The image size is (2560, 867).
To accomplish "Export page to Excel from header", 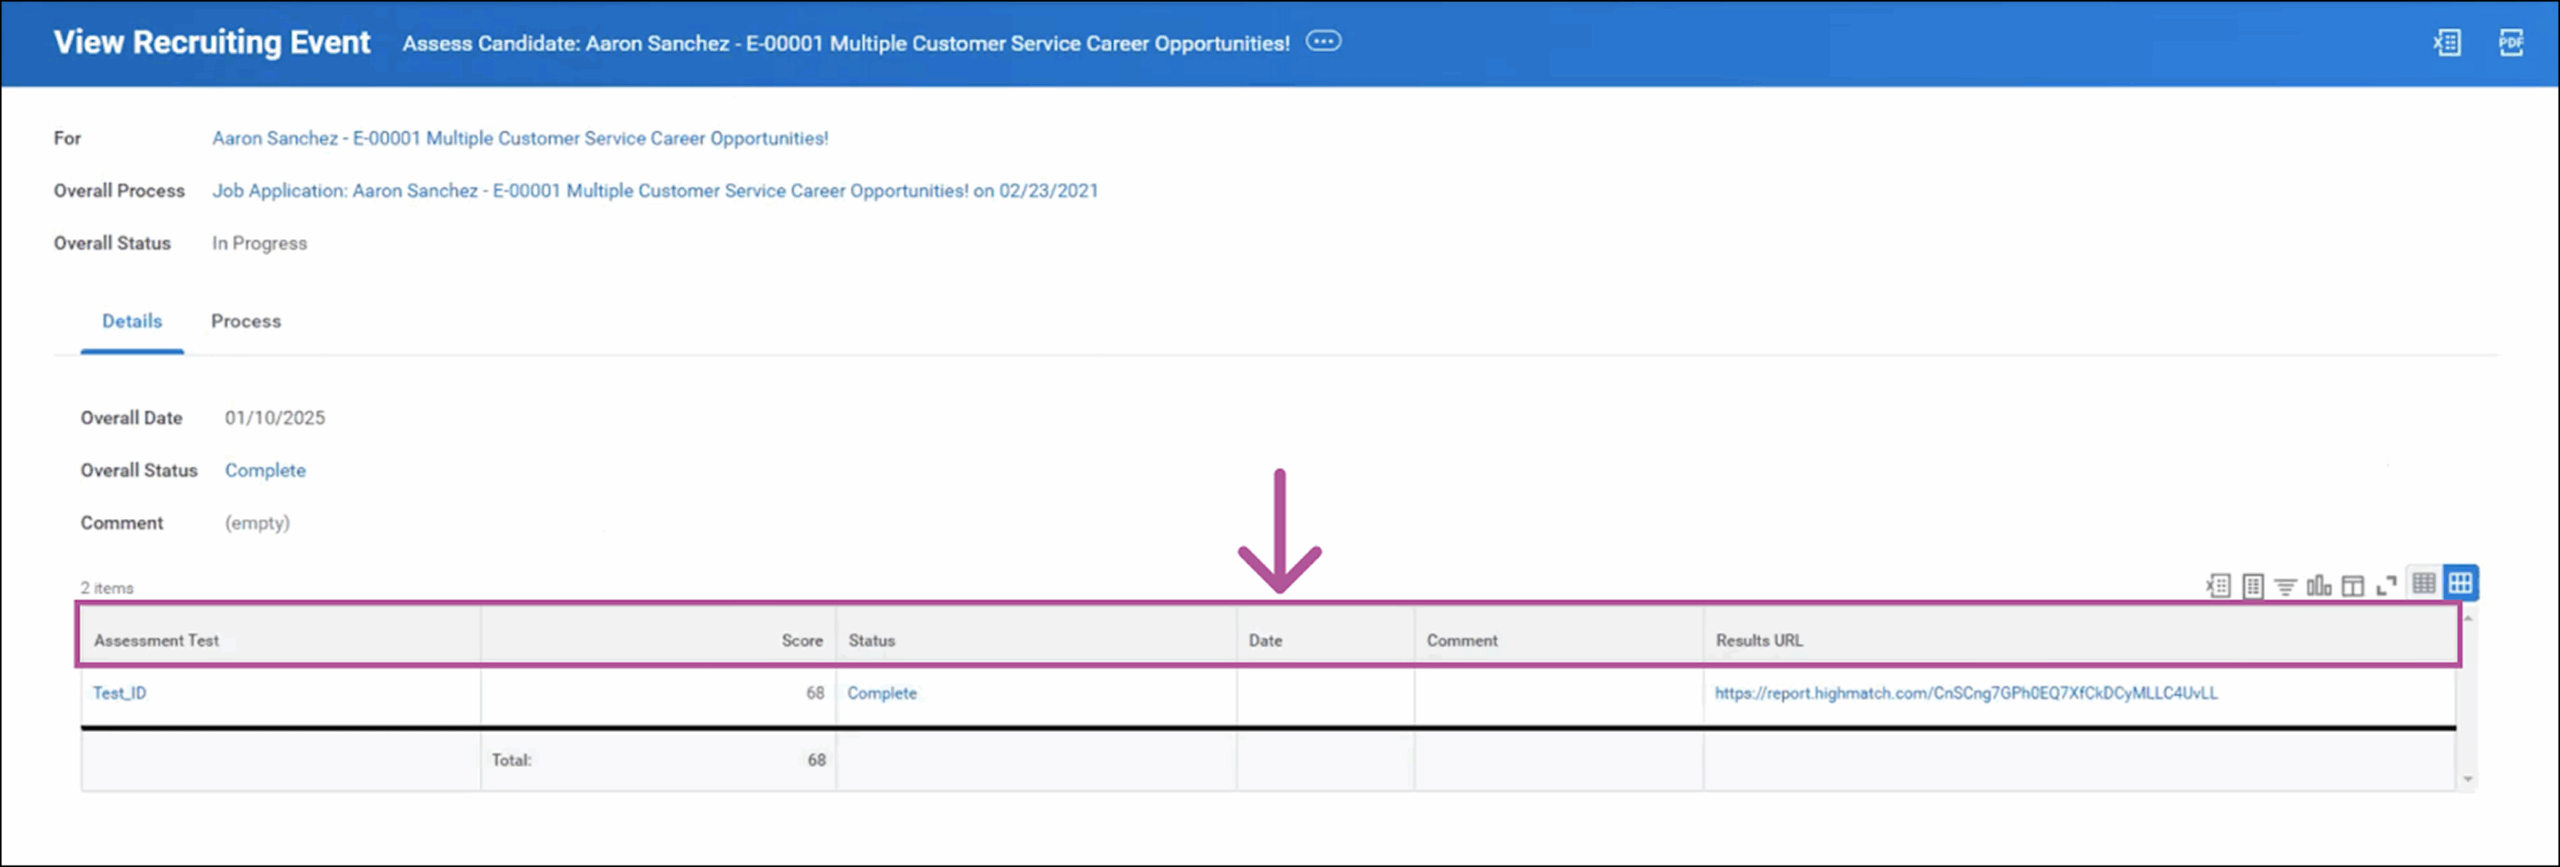I will [x=2447, y=43].
